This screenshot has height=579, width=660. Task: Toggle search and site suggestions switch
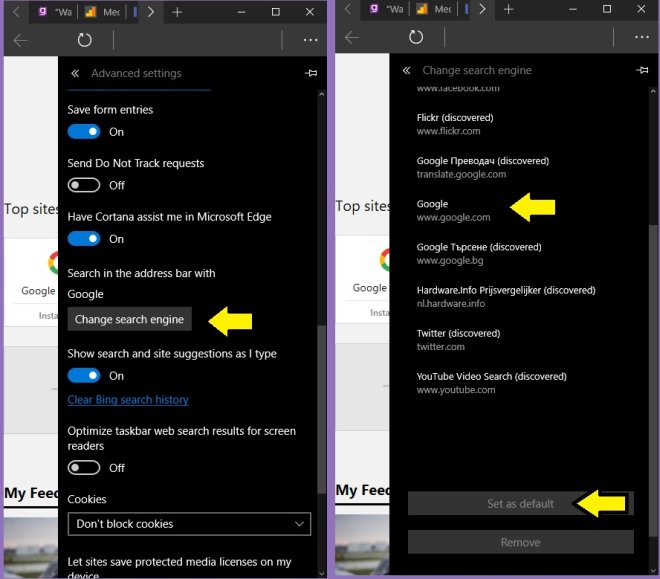coord(84,376)
